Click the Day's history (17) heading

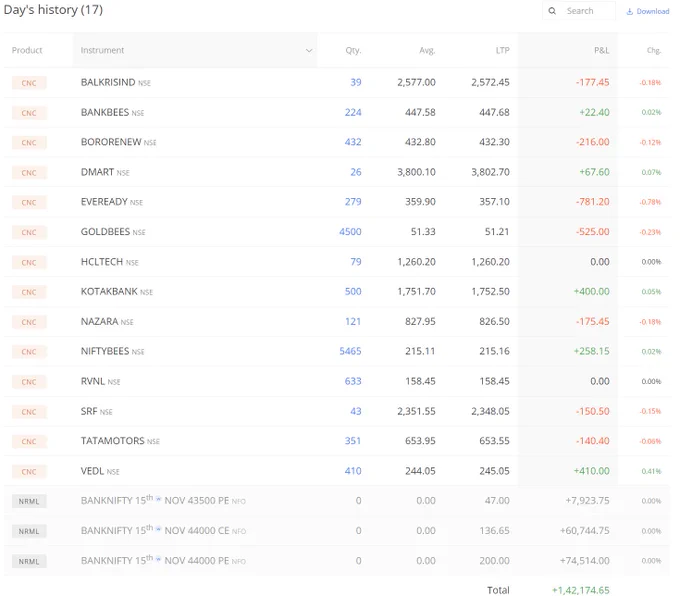[x=53, y=10]
